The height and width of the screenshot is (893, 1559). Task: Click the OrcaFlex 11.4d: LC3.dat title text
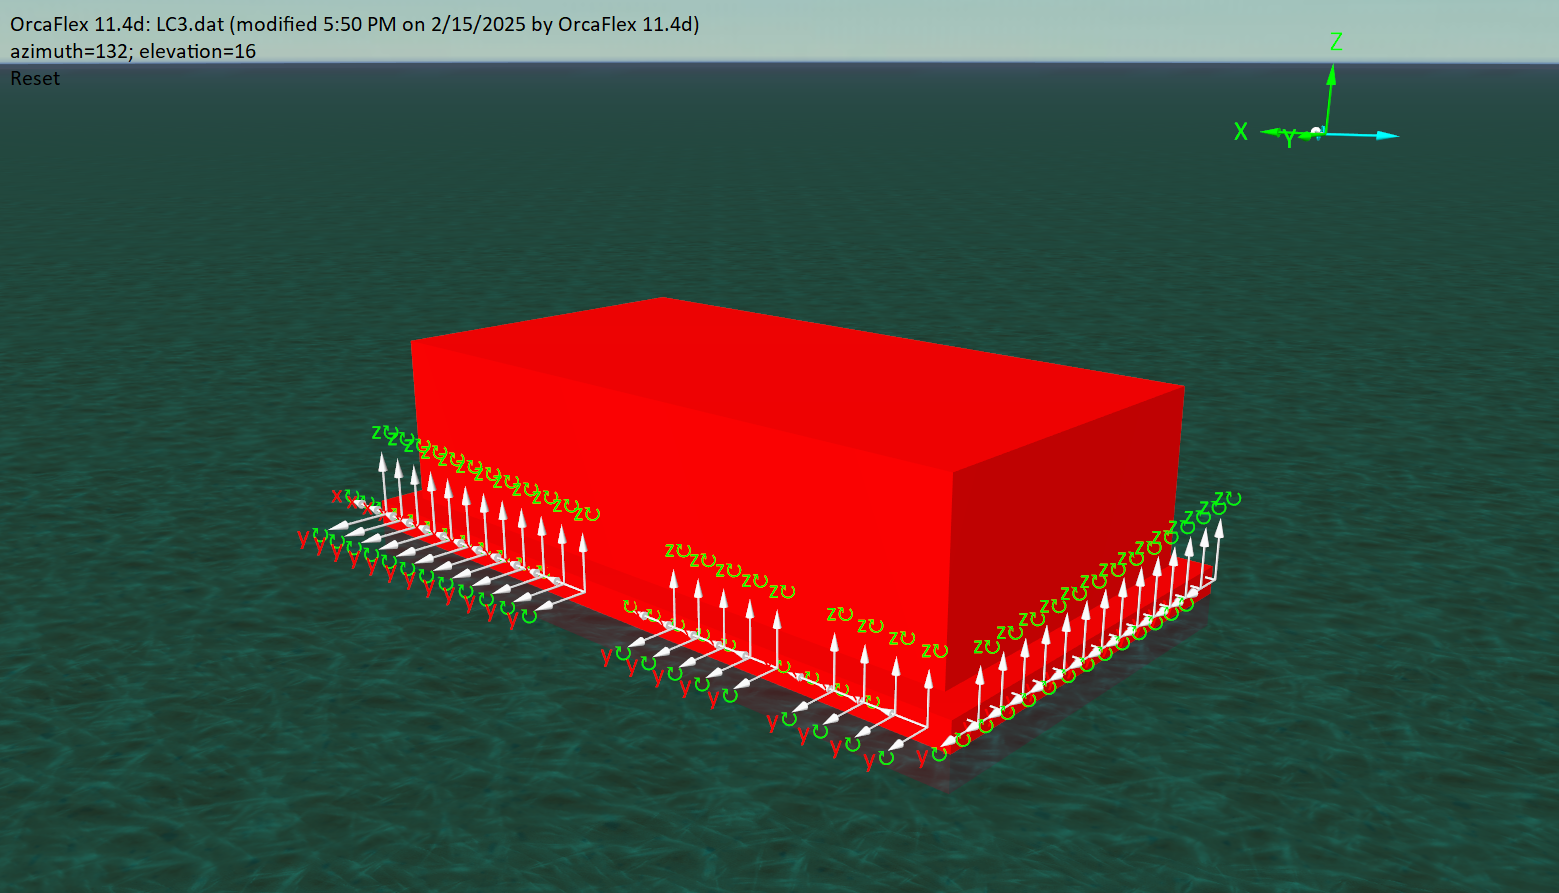[355, 25]
